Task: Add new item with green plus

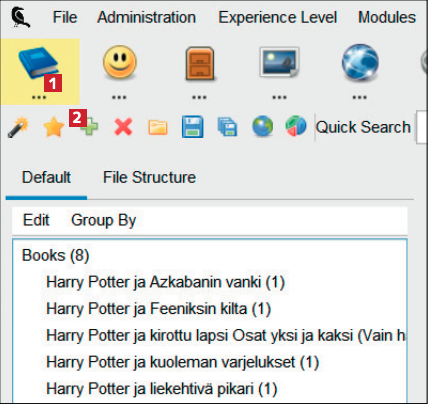Action: (x=89, y=126)
